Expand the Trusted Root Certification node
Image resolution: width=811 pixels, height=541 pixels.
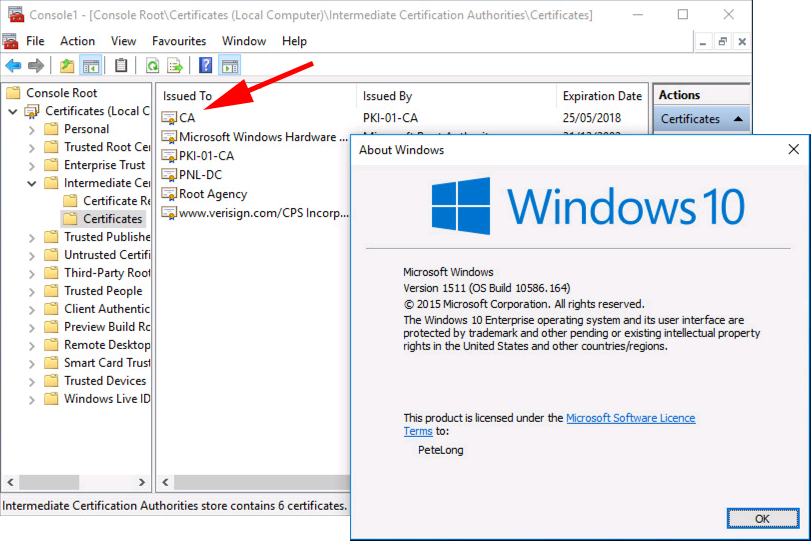tap(32, 147)
